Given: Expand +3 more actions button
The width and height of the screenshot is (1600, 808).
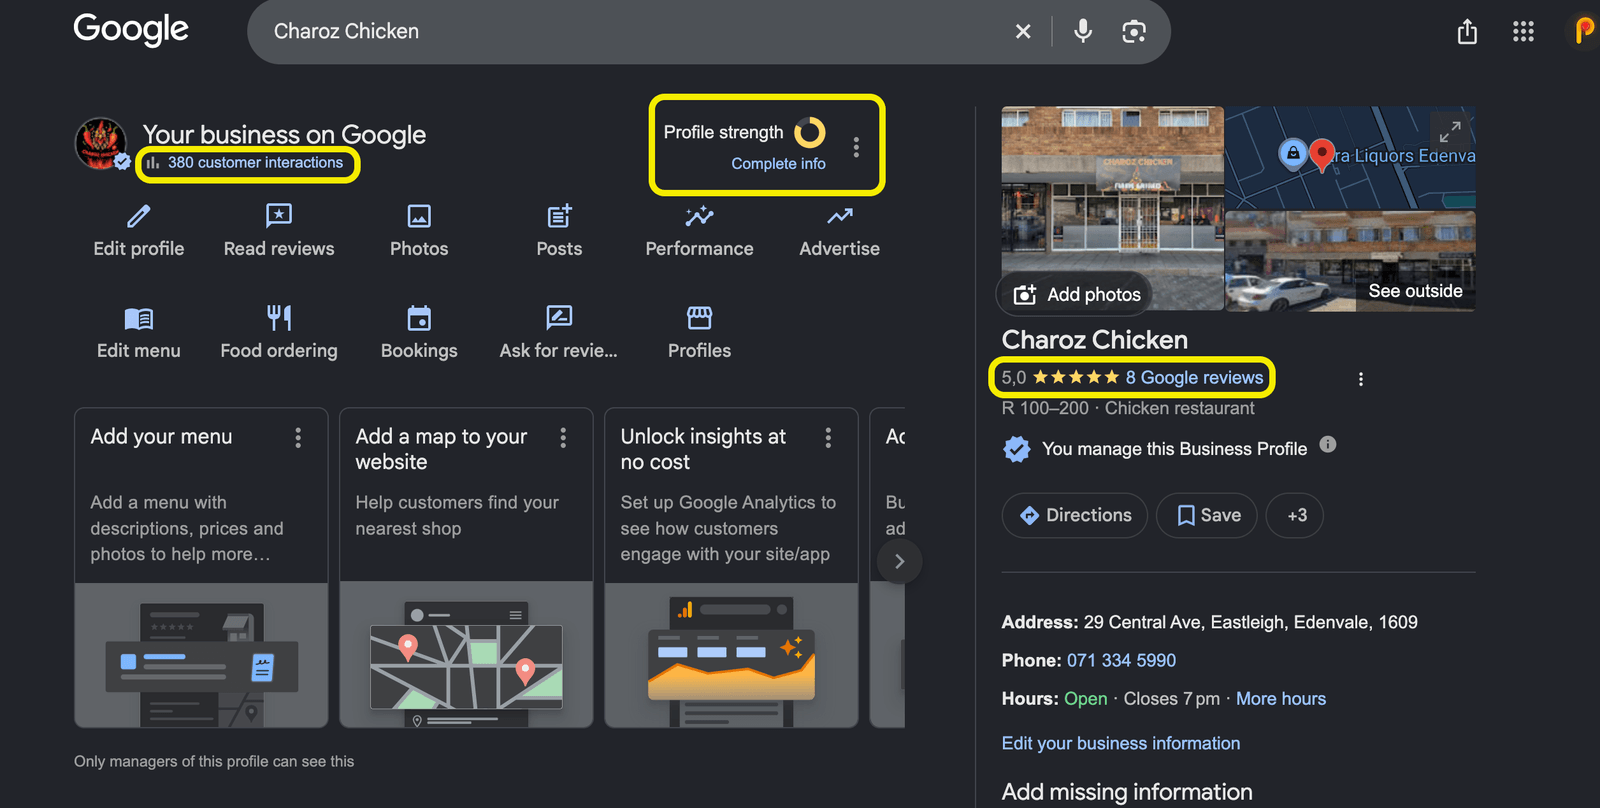Looking at the screenshot, I should coord(1296,515).
